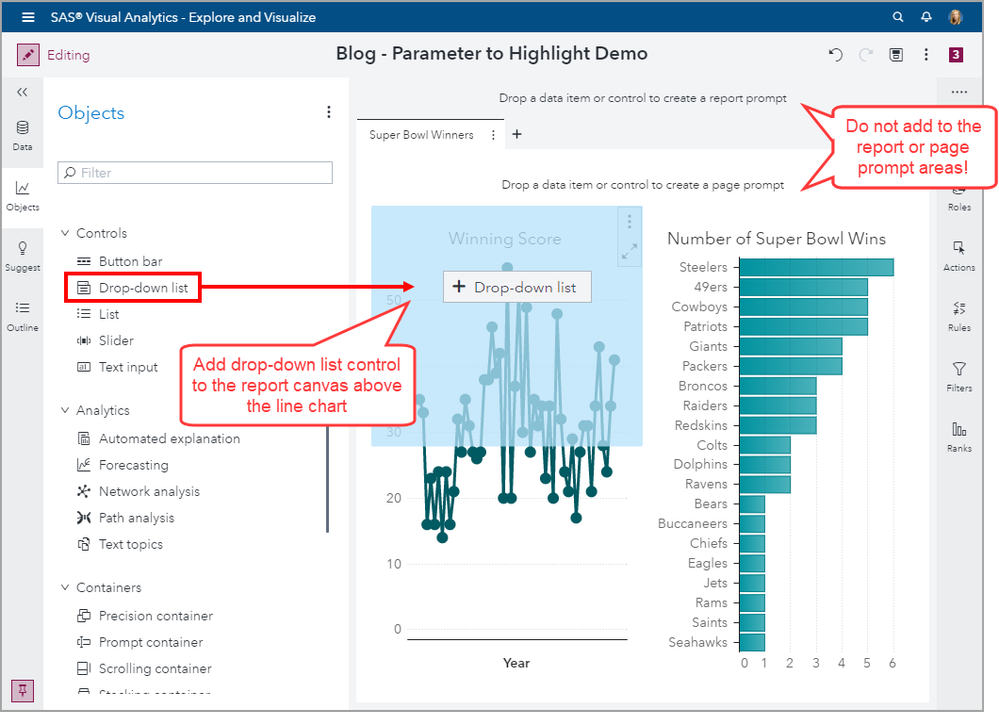999x712 pixels.
Task: Click the undo arrow icon
Action: [x=835, y=55]
